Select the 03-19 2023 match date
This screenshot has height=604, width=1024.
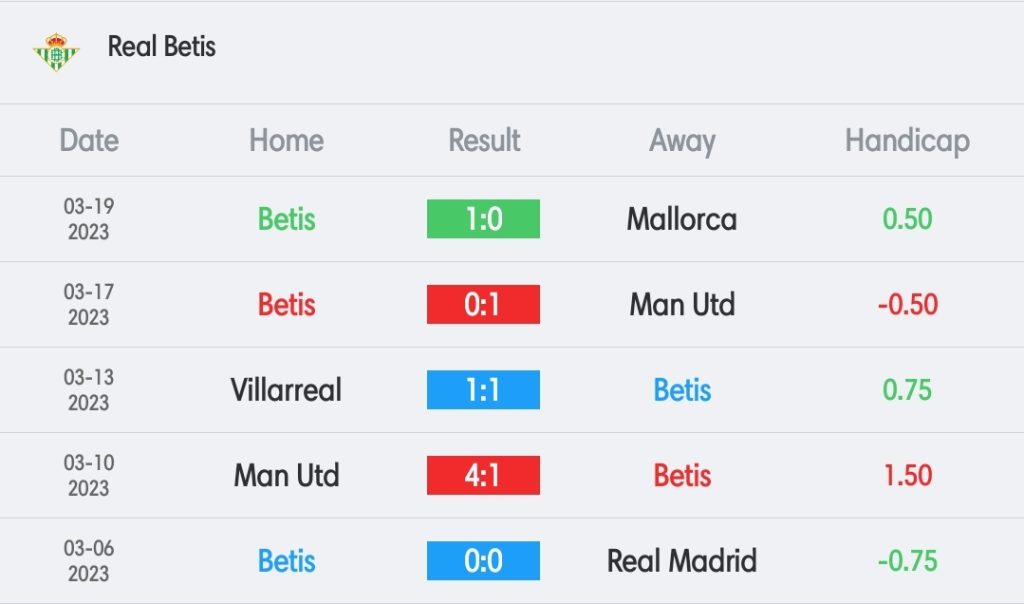(x=89, y=219)
